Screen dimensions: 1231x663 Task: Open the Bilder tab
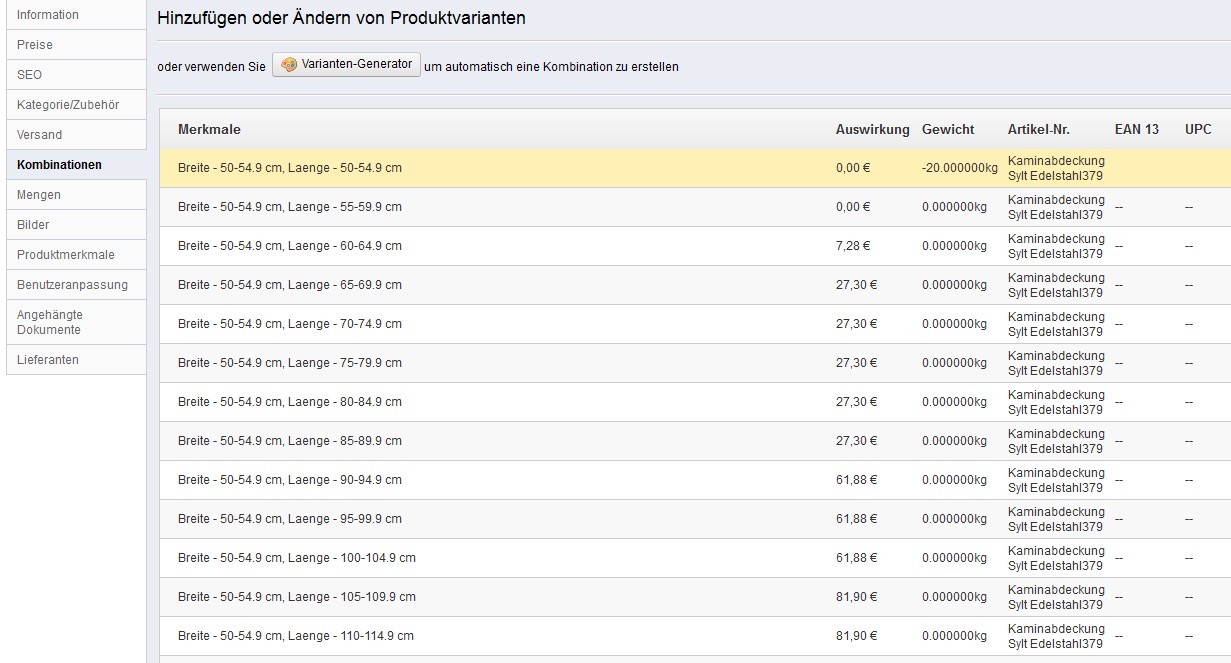tap(33, 225)
